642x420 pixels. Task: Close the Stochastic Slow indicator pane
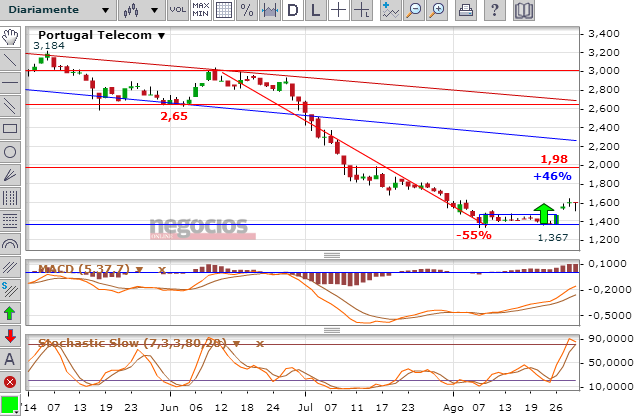(x=260, y=344)
